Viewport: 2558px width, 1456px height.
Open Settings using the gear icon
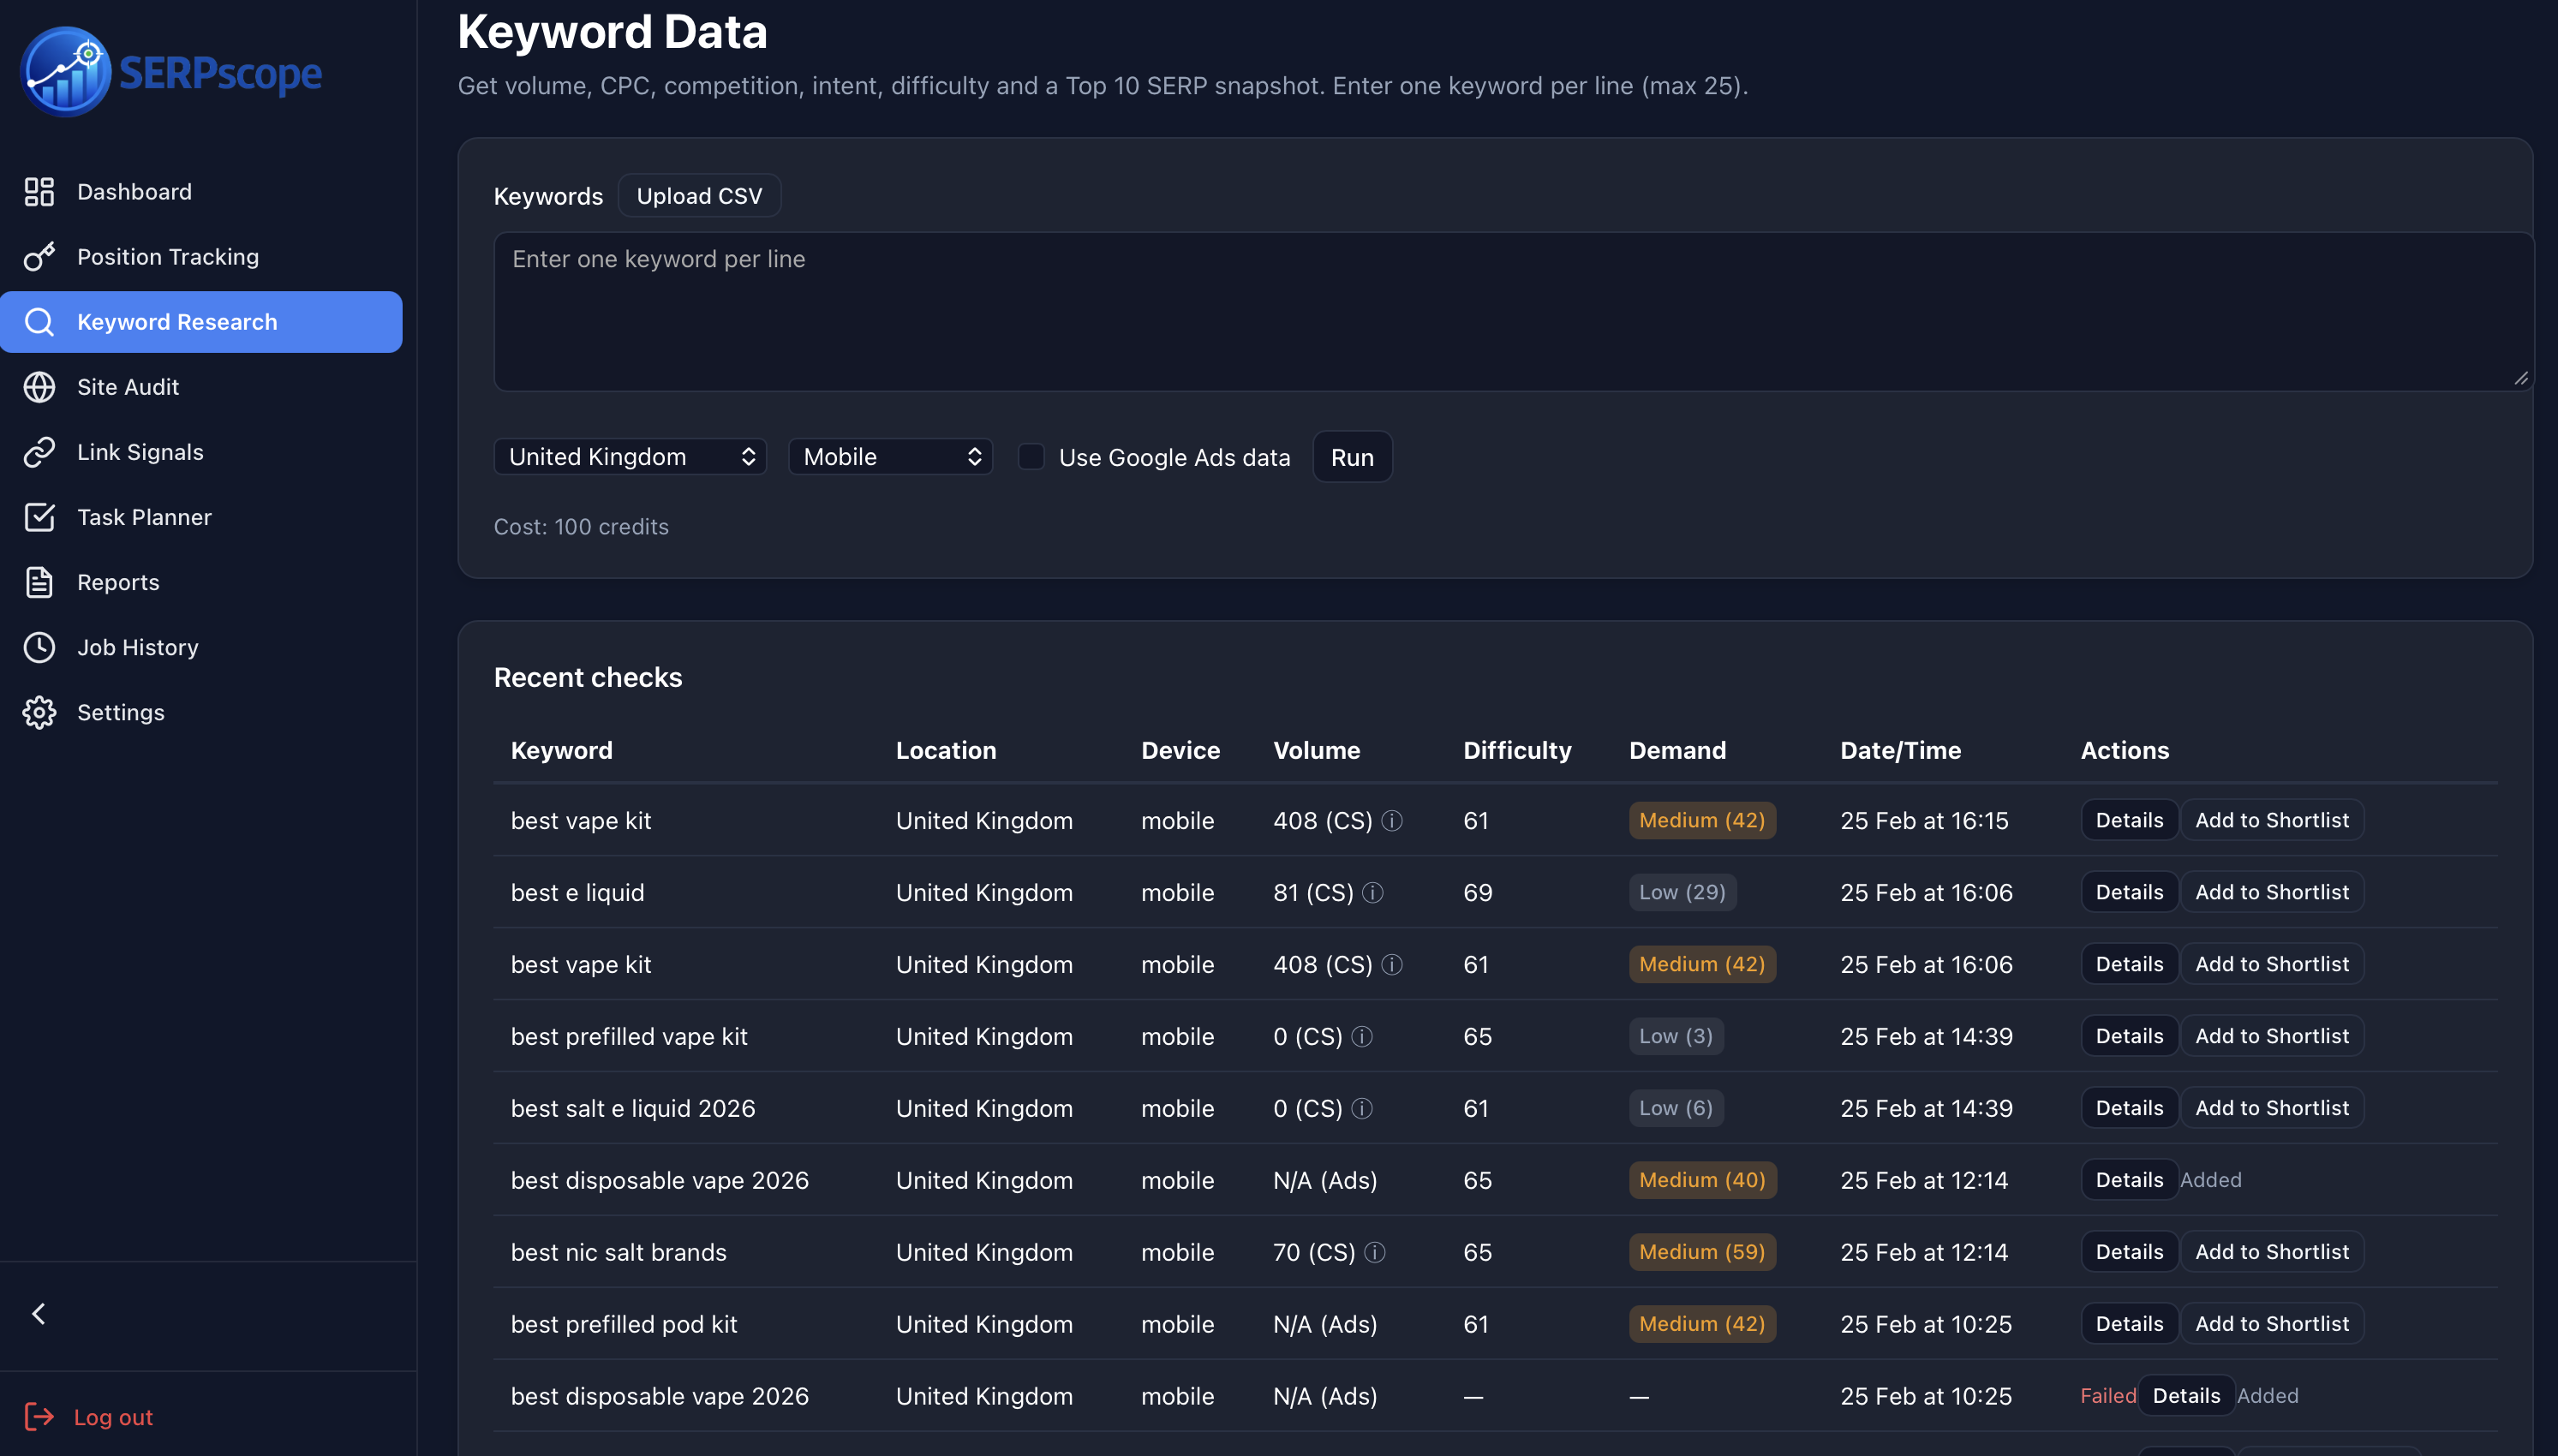coord(39,712)
